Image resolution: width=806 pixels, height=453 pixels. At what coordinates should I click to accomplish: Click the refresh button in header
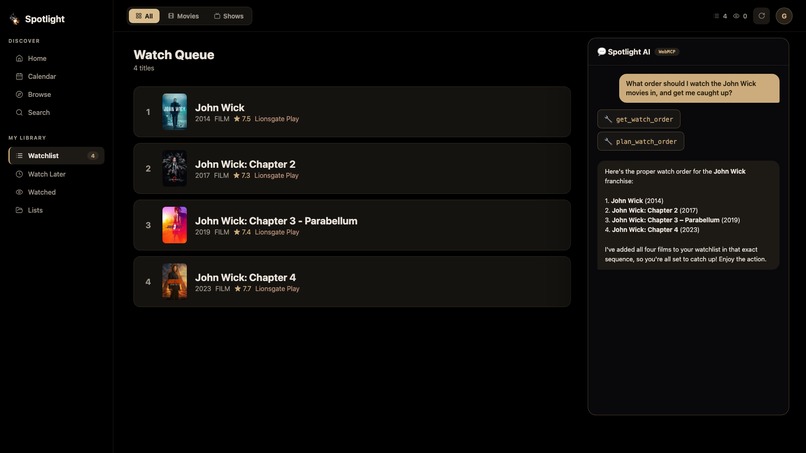click(x=761, y=16)
